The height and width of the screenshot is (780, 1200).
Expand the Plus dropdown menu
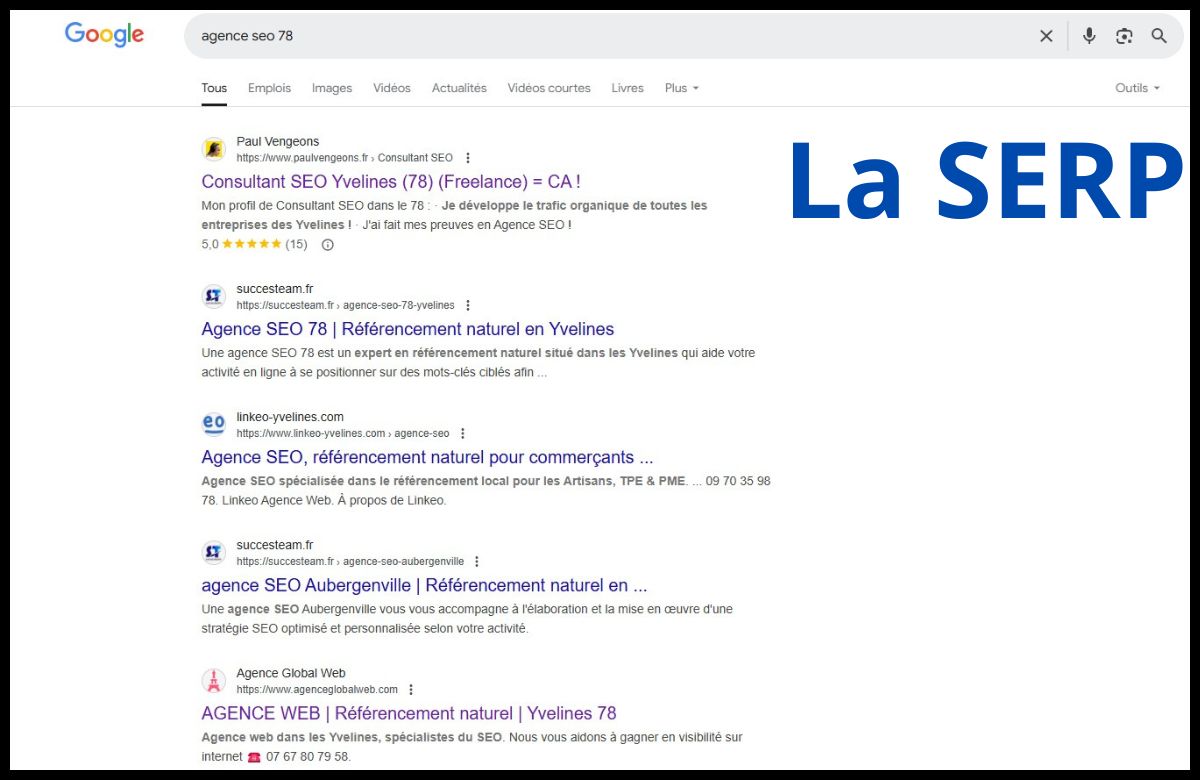pos(682,88)
